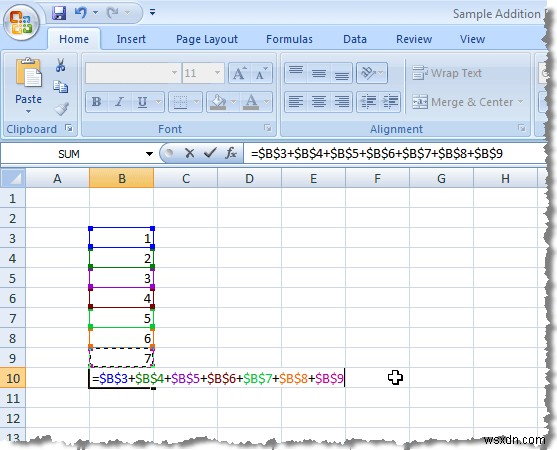This screenshot has height=450, width=557.
Task: Toggle Bold formatting
Action: point(97,102)
